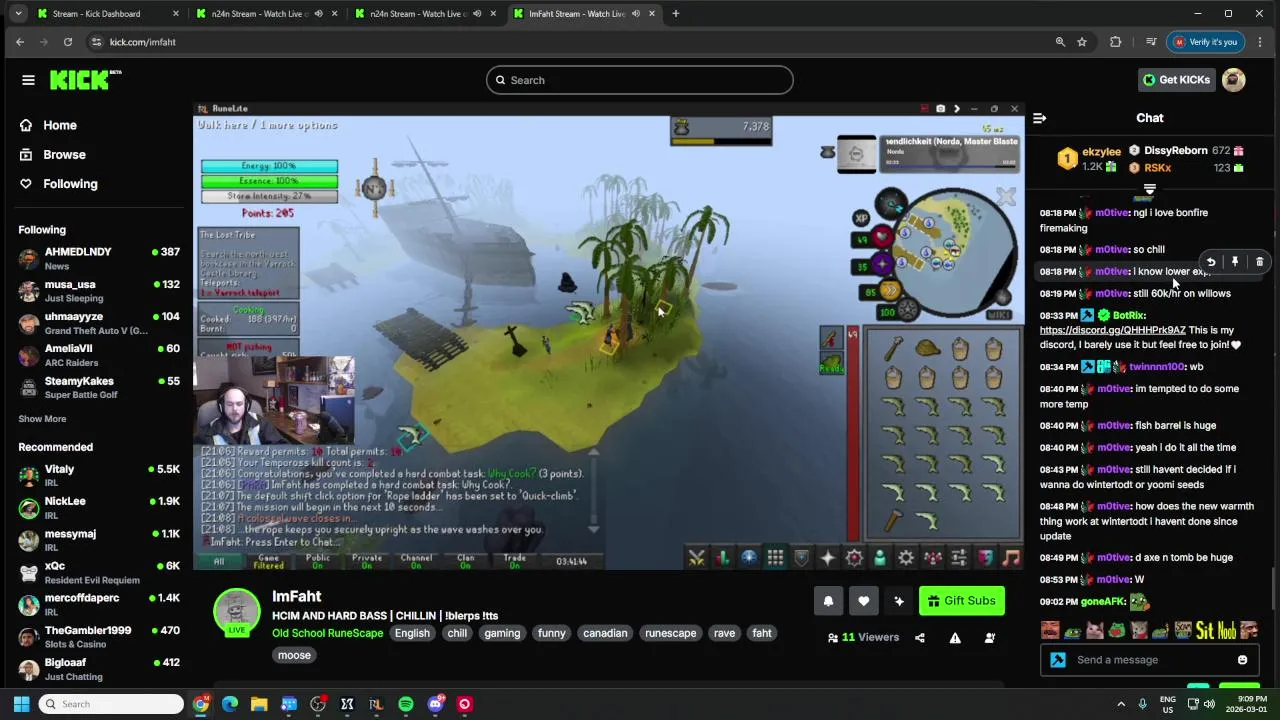
Task: Share the stream with the share icon
Action: [x=920, y=638]
